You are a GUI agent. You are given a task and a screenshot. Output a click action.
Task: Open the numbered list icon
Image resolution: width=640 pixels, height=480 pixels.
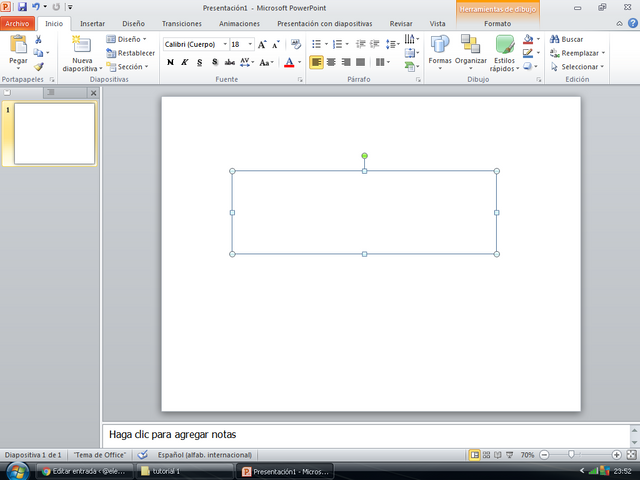(x=338, y=44)
